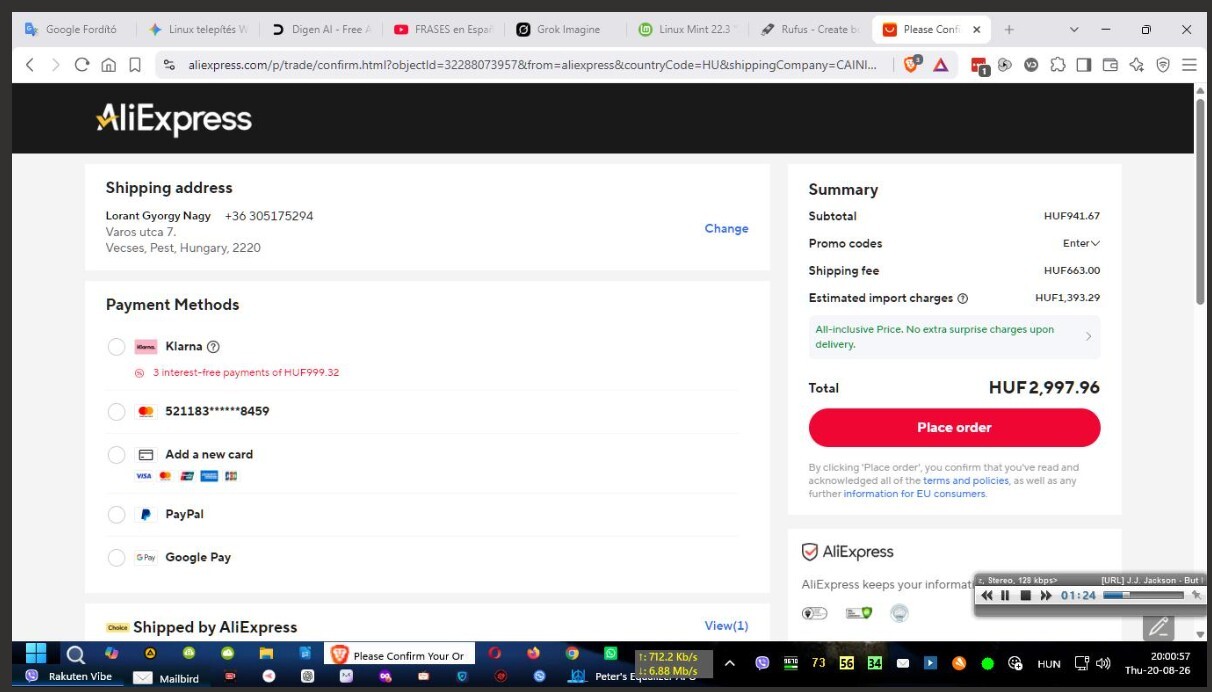
Task: Open Firefox icon in taskbar
Action: [x=534, y=653]
